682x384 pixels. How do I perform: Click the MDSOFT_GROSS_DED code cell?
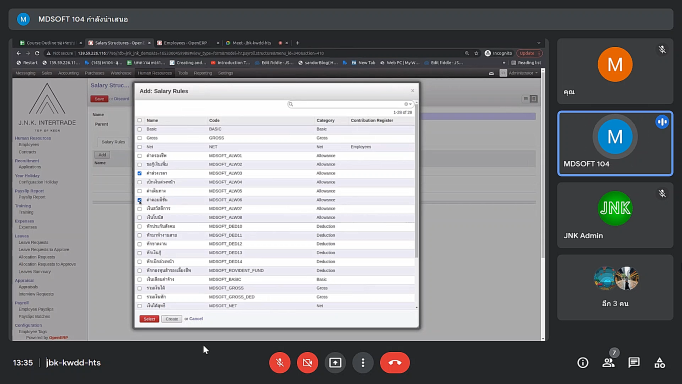click(x=232, y=297)
